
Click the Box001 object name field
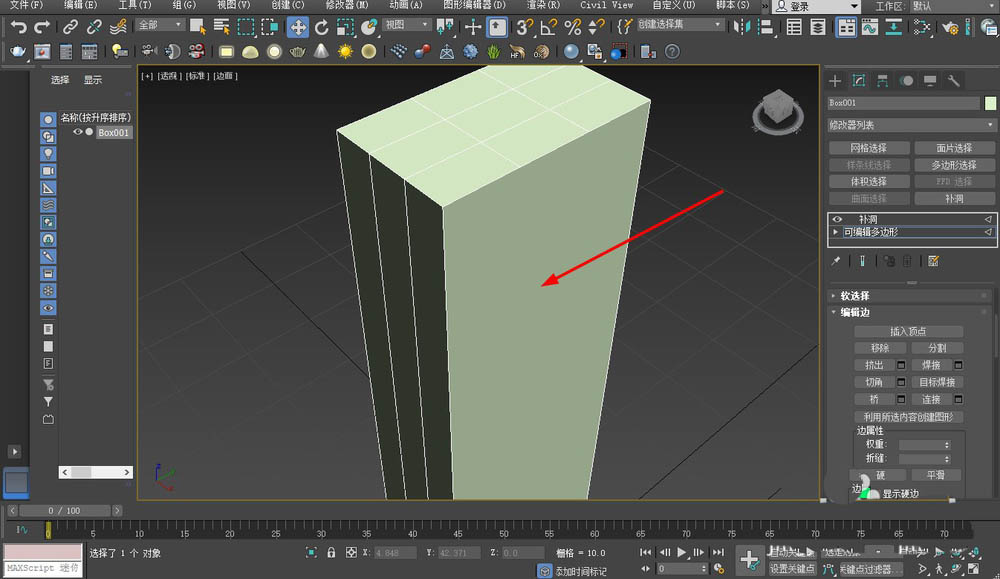tap(903, 103)
